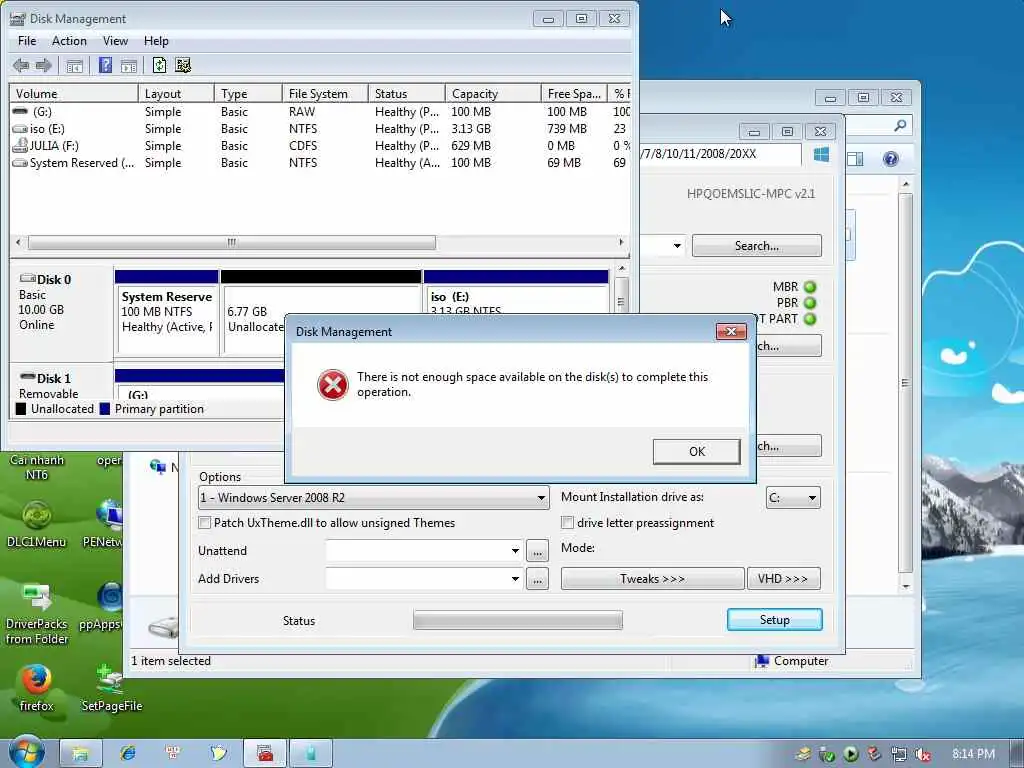Click the search magnifier icon in Explorer window

900,125
